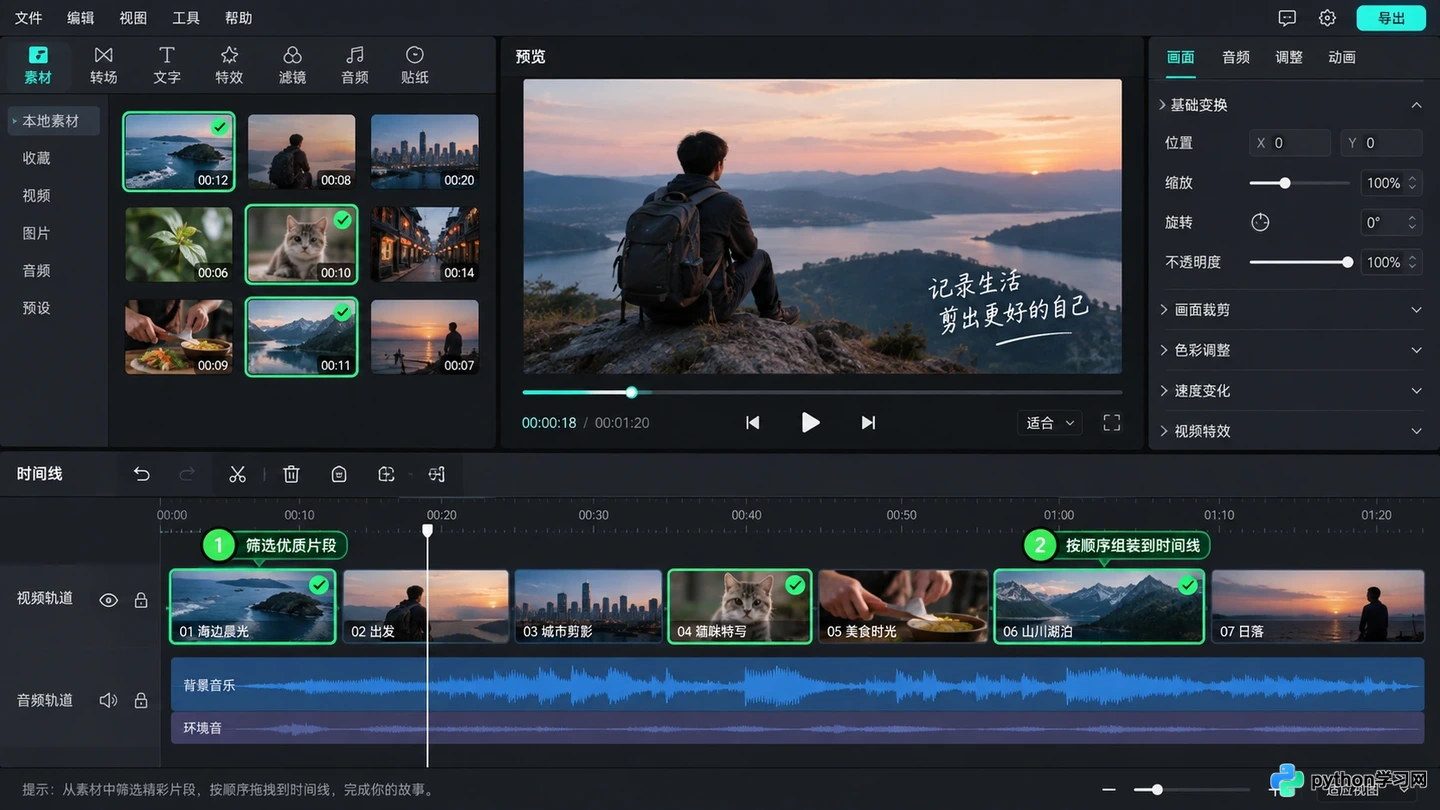Click the position X input field
1440x810 pixels.
pos(1290,143)
